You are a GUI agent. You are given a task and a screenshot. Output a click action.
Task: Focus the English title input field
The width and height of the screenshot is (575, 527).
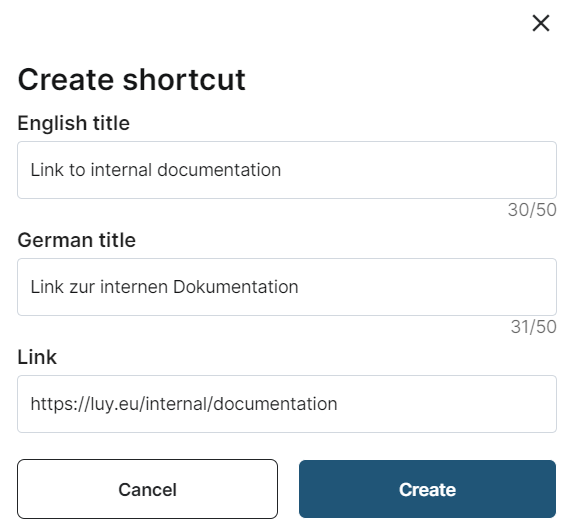point(287,170)
